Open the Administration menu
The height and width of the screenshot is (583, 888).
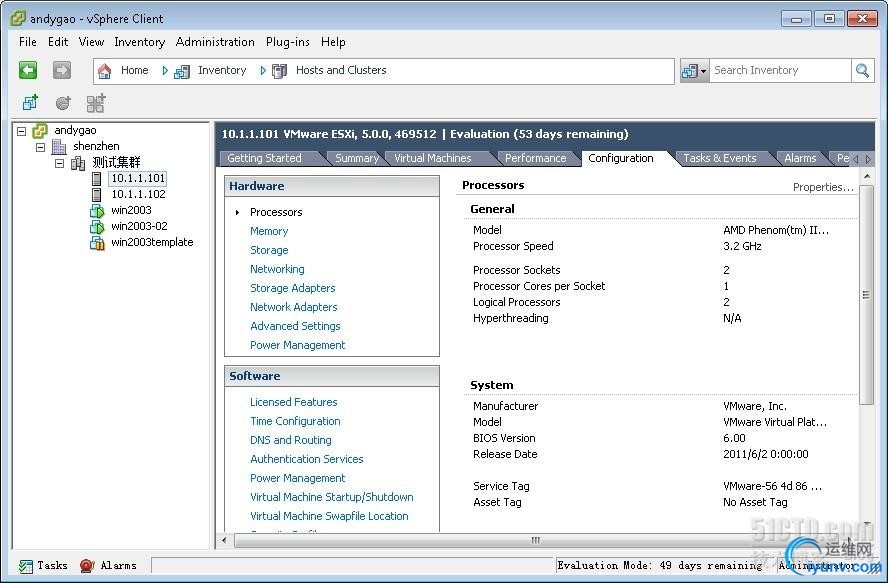pos(215,42)
